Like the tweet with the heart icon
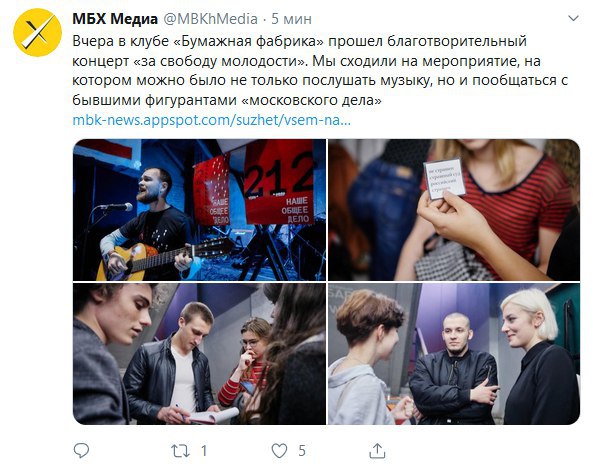This screenshot has width=593, height=466. (279, 451)
